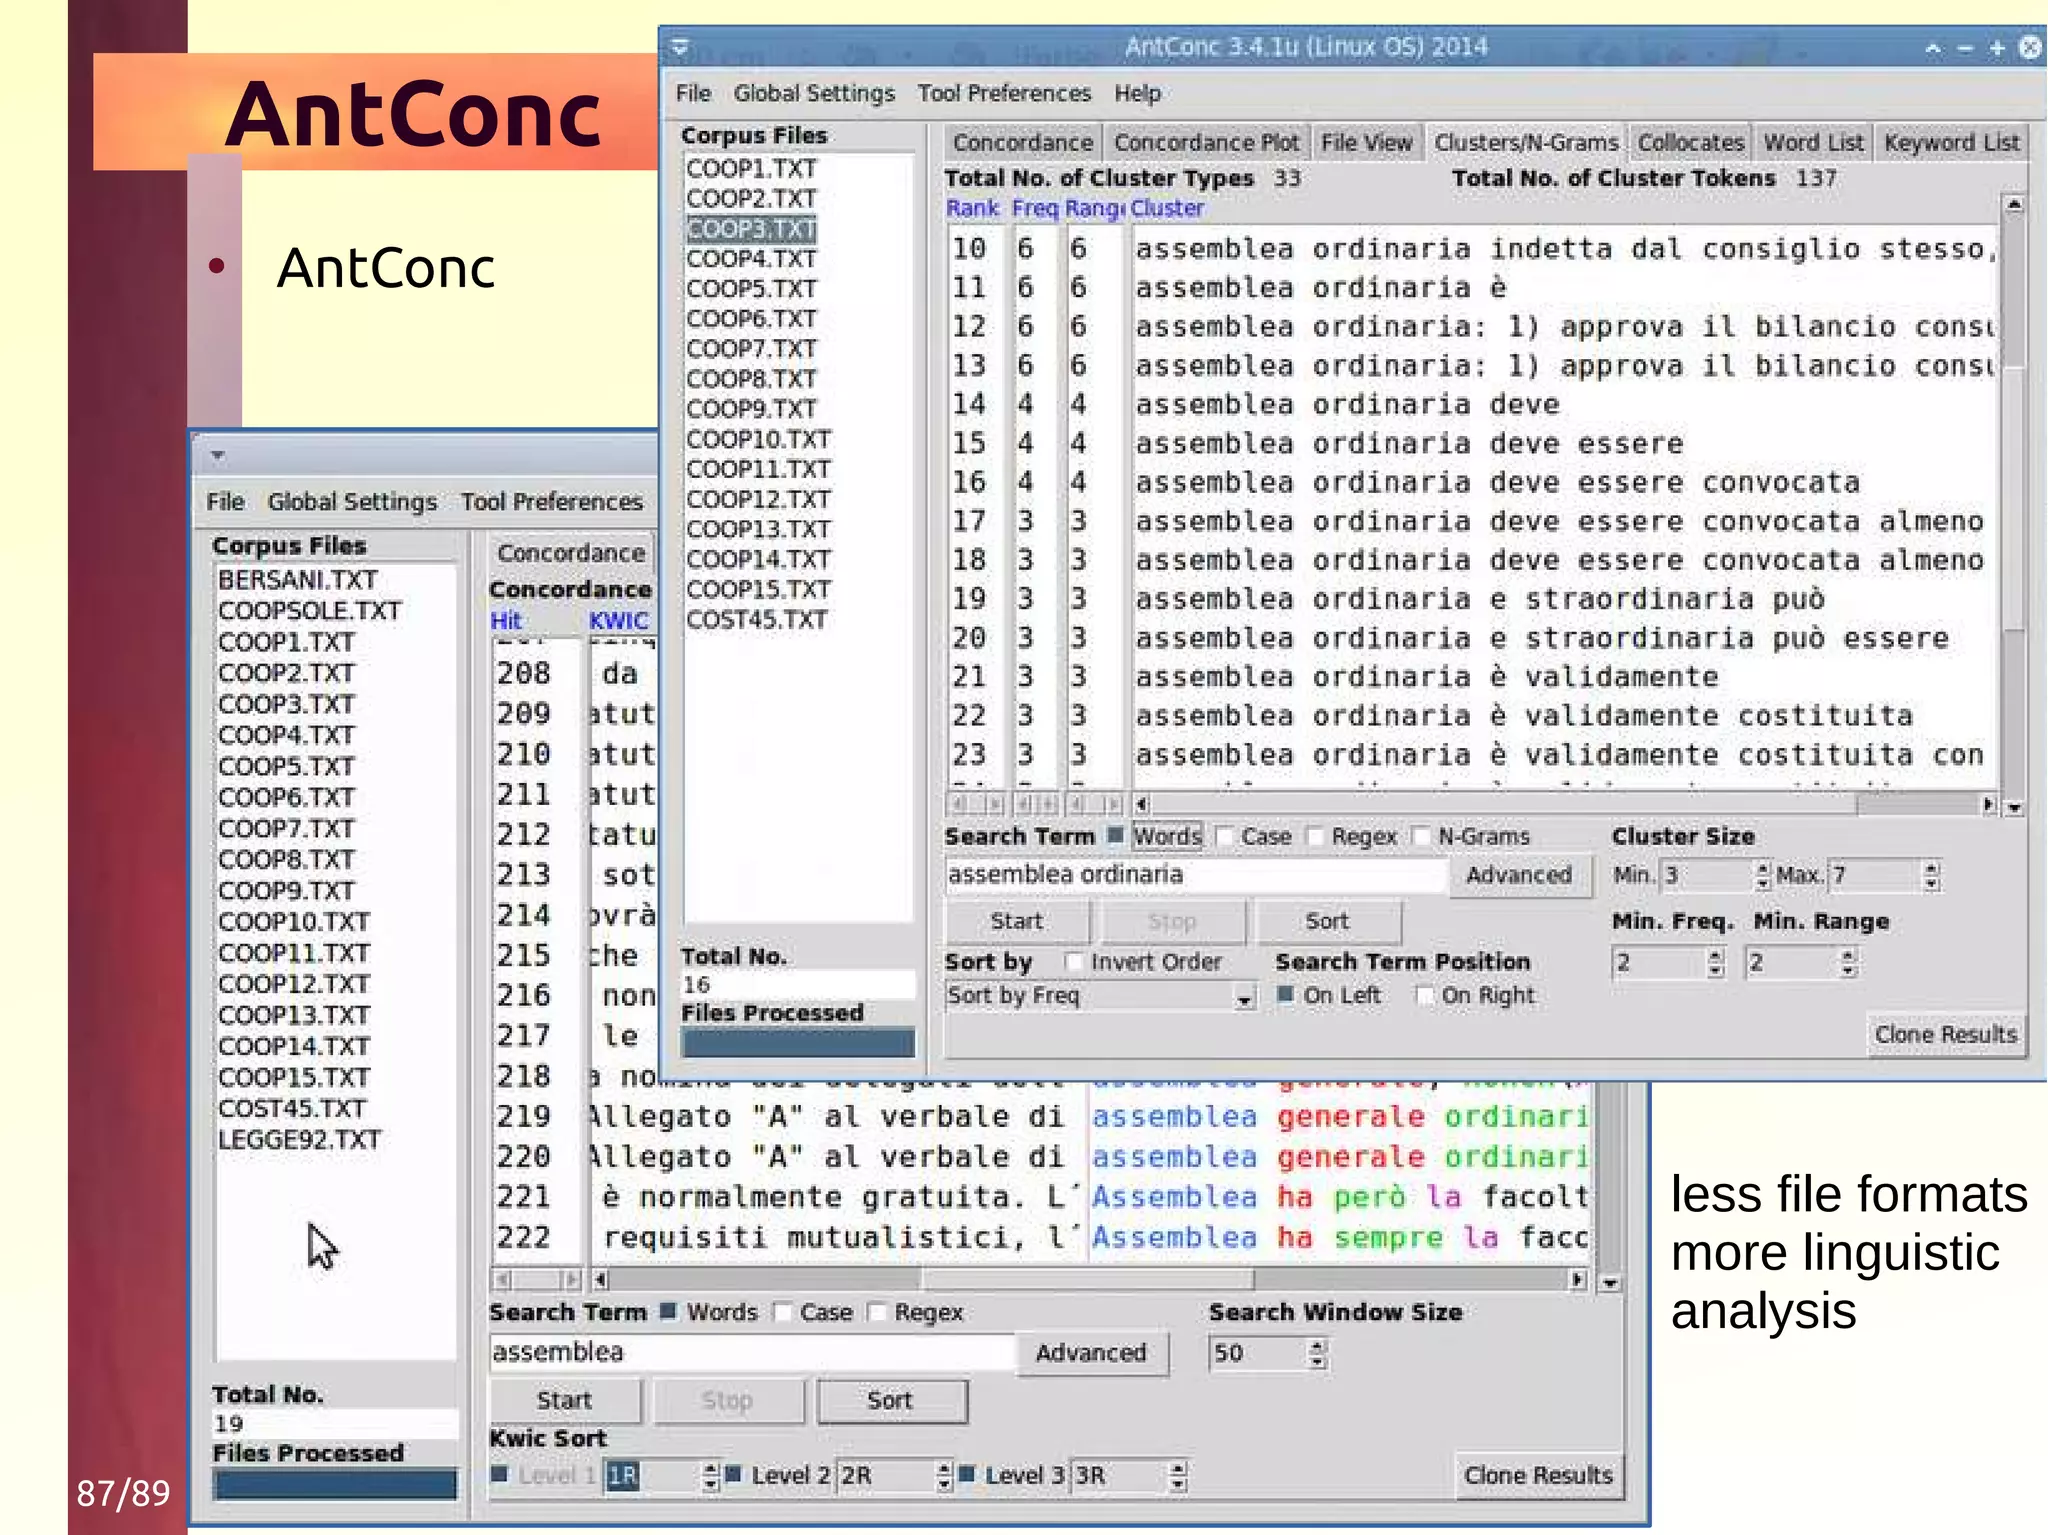Click the Start button in Clusters tool
Screen dimensions: 2048x1535
point(1016,921)
